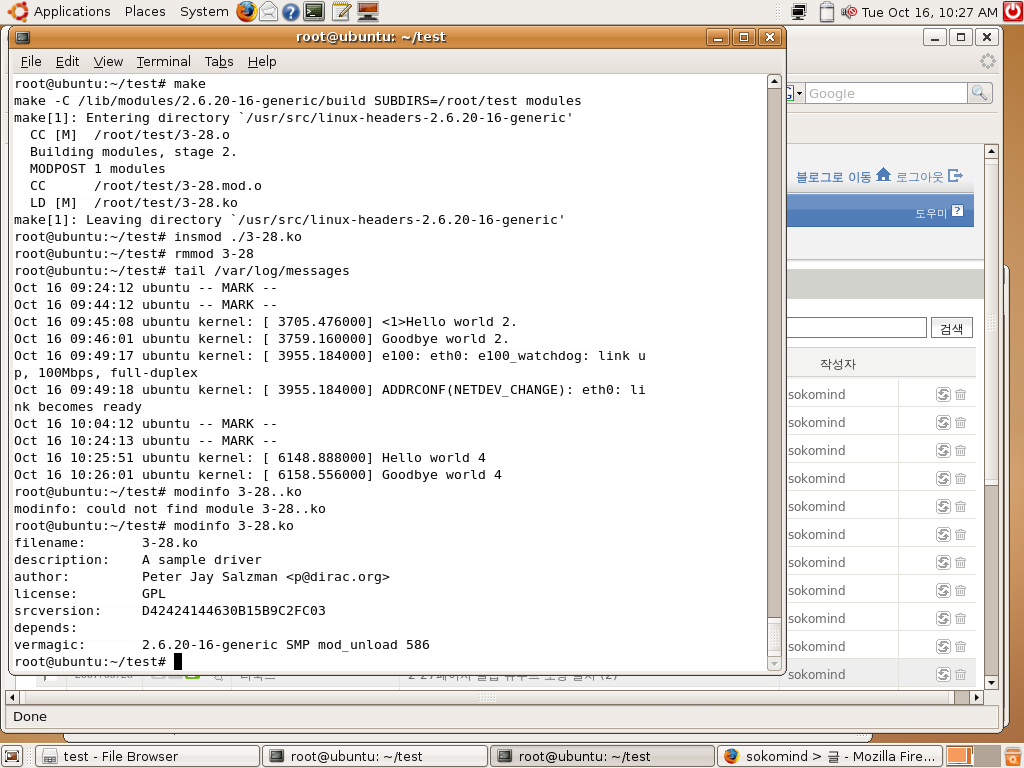Open the terminal Tabs menu
The height and width of the screenshot is (768, 1024).
pyautogui.click(x=219, y=61)
